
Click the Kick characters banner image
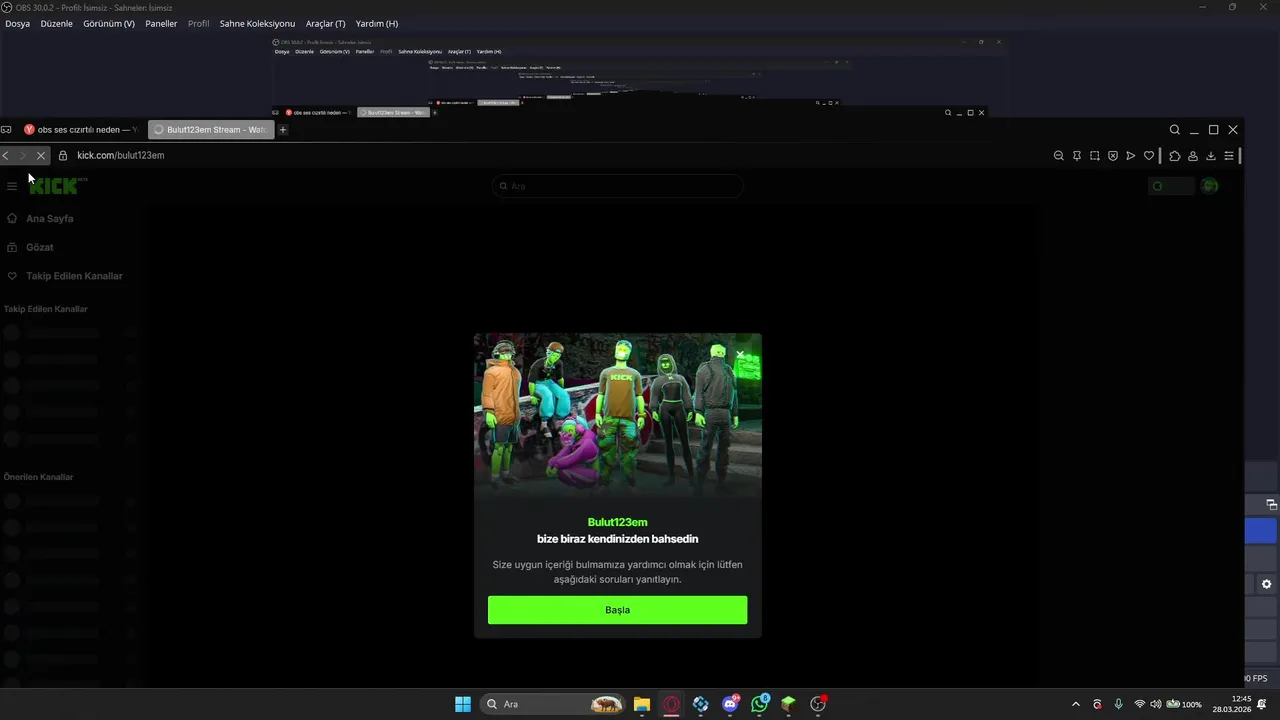click(617, 415)
